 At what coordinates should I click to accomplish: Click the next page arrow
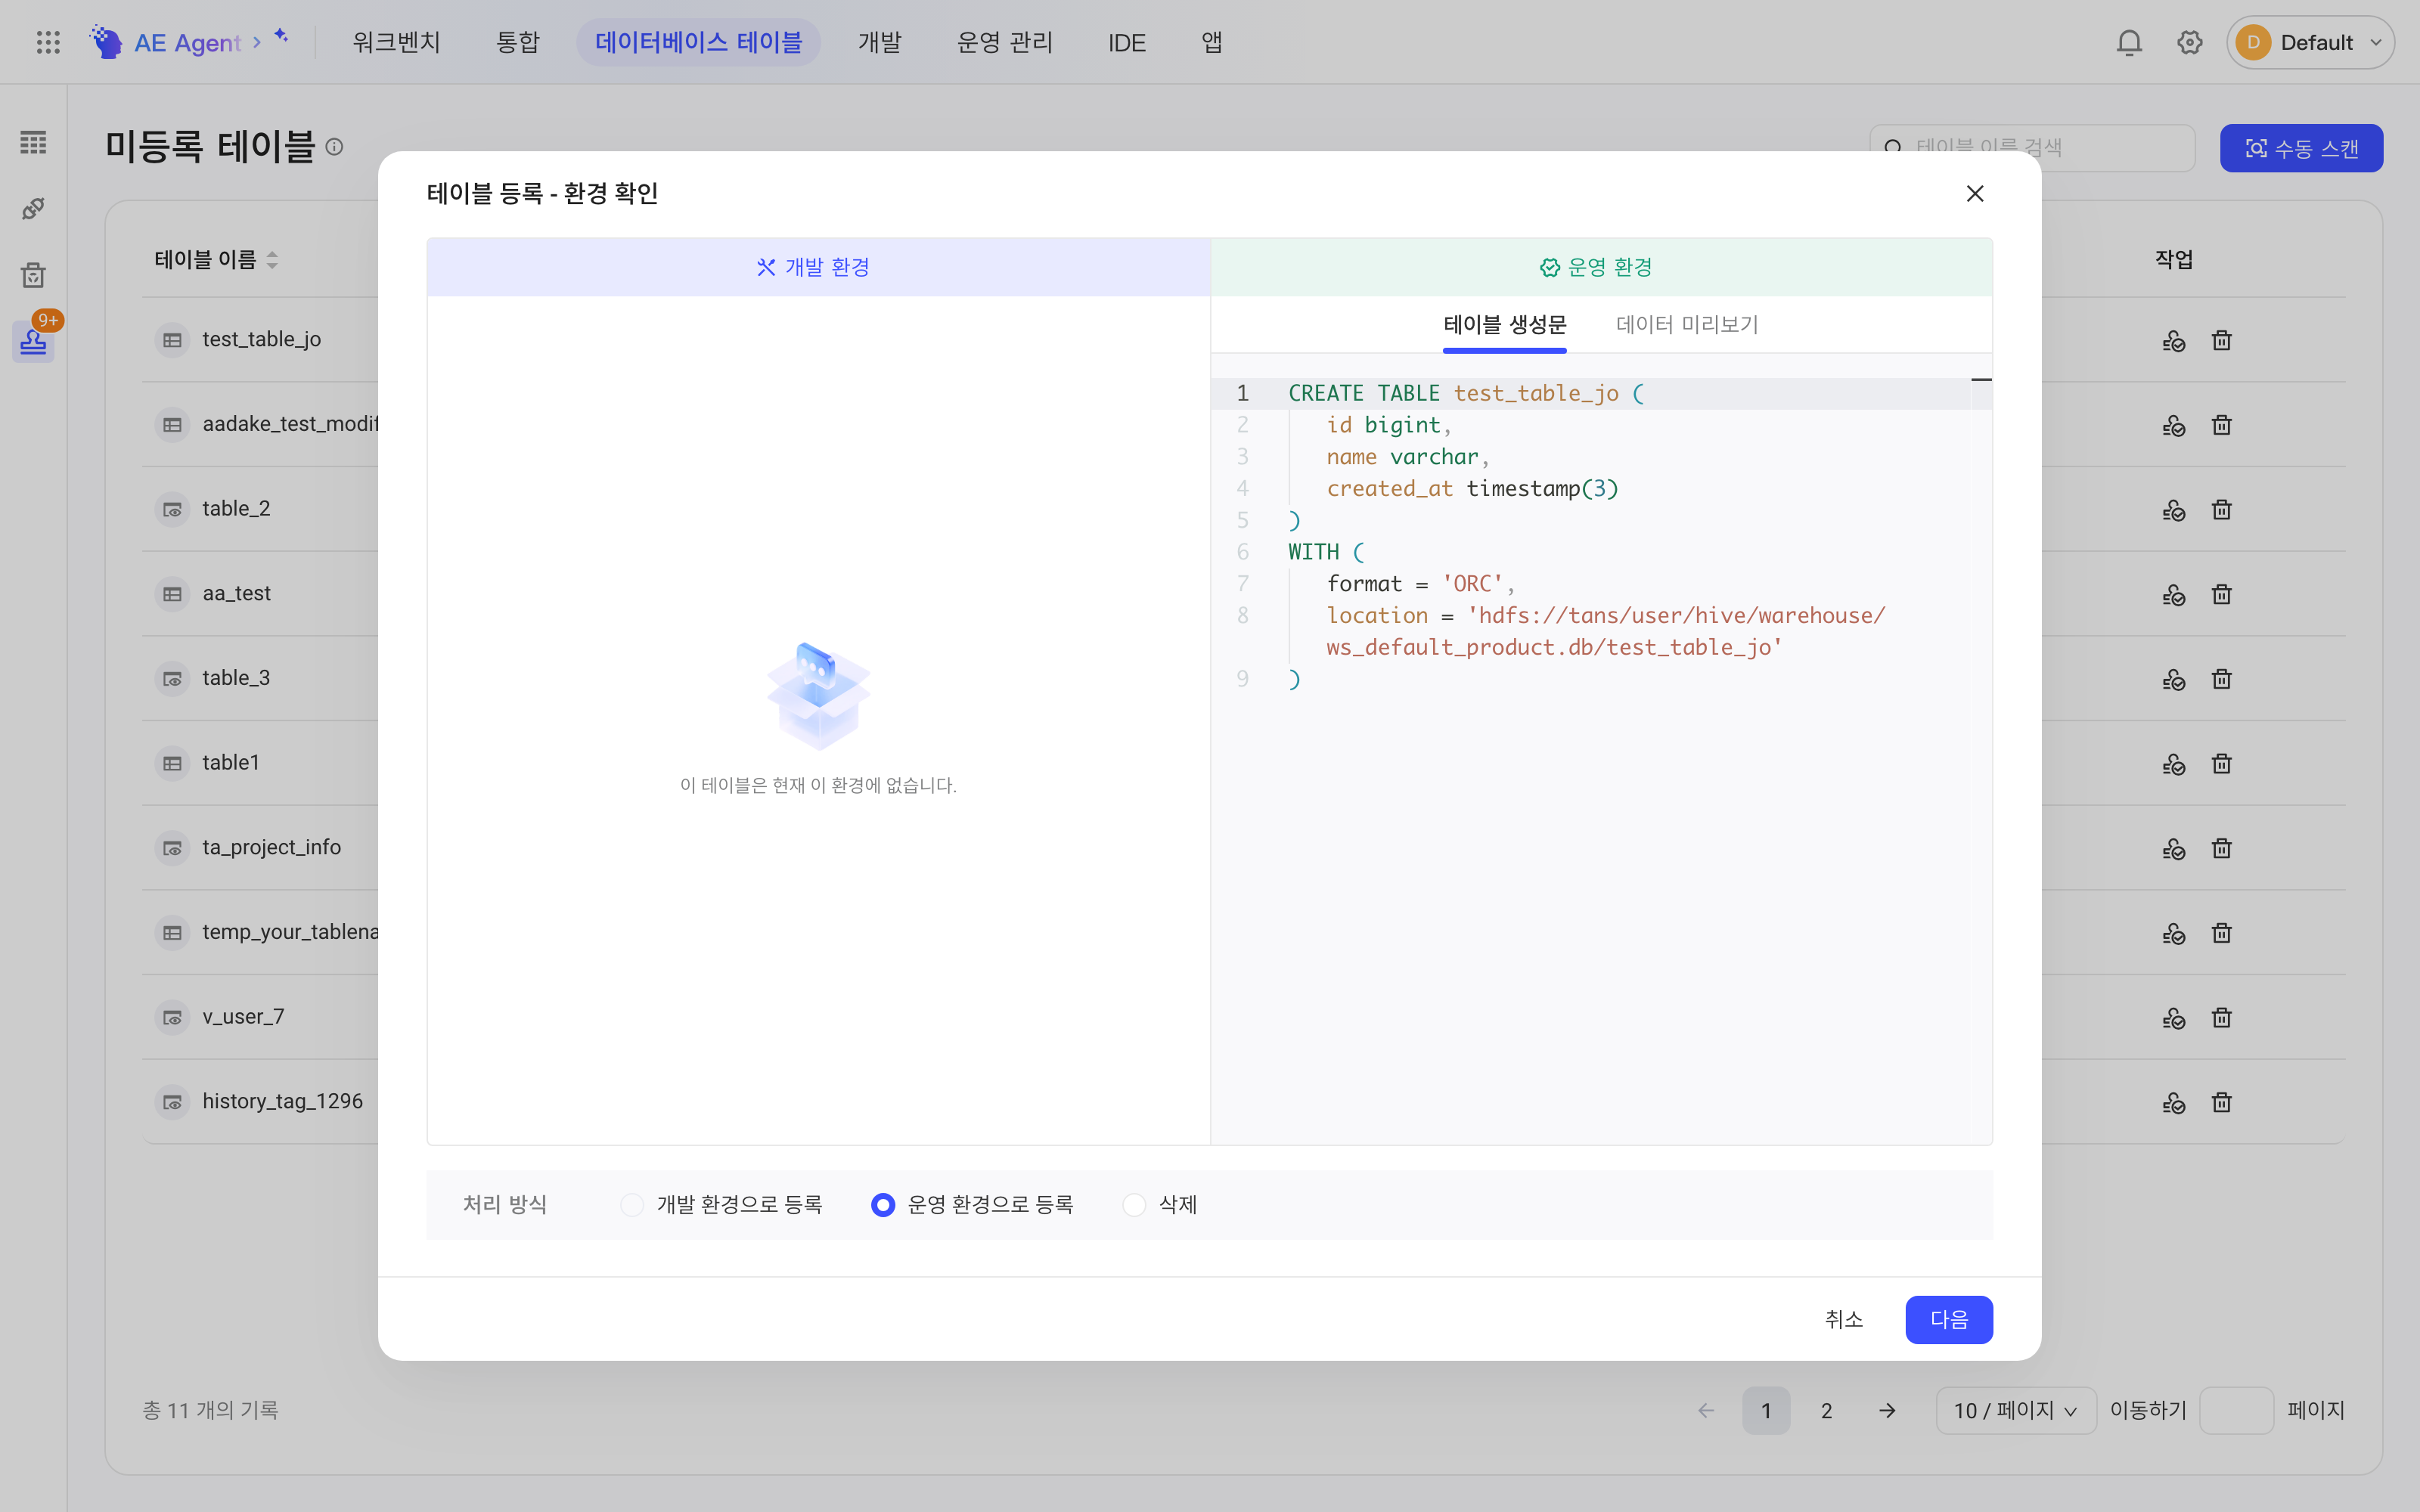(1887, 1410)
